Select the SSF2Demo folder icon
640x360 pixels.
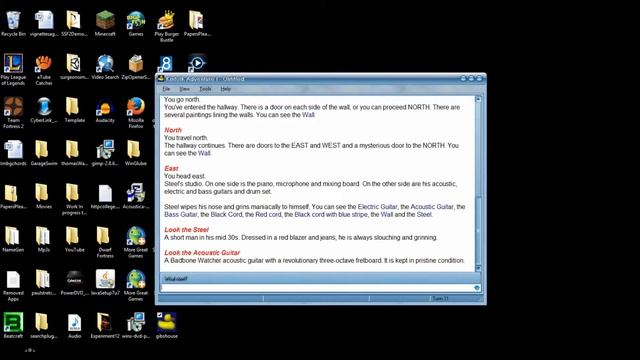pyautogui.click(x=74, y=24)
